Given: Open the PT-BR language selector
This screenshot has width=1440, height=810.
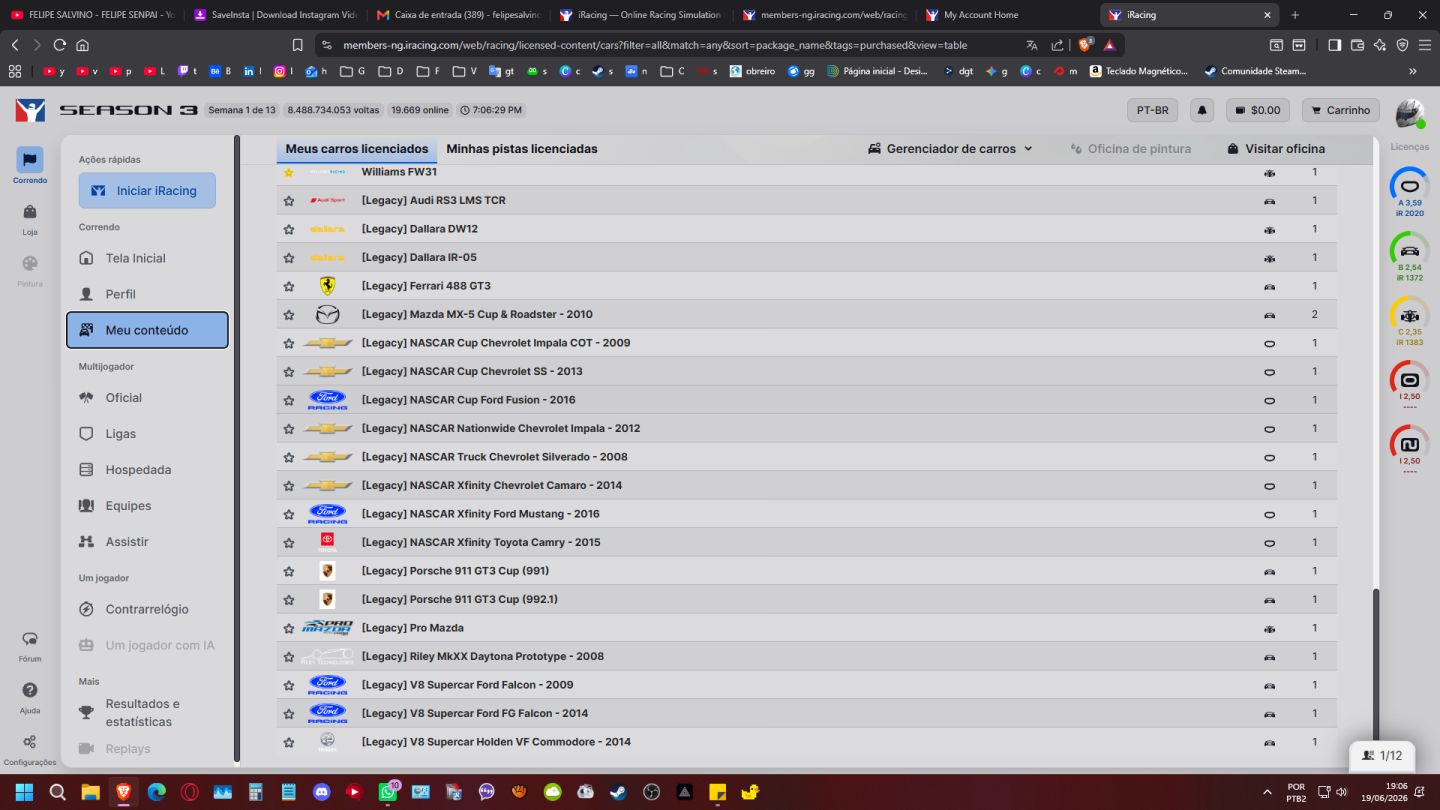Looking at the screenshot, I should point(1153,110).
